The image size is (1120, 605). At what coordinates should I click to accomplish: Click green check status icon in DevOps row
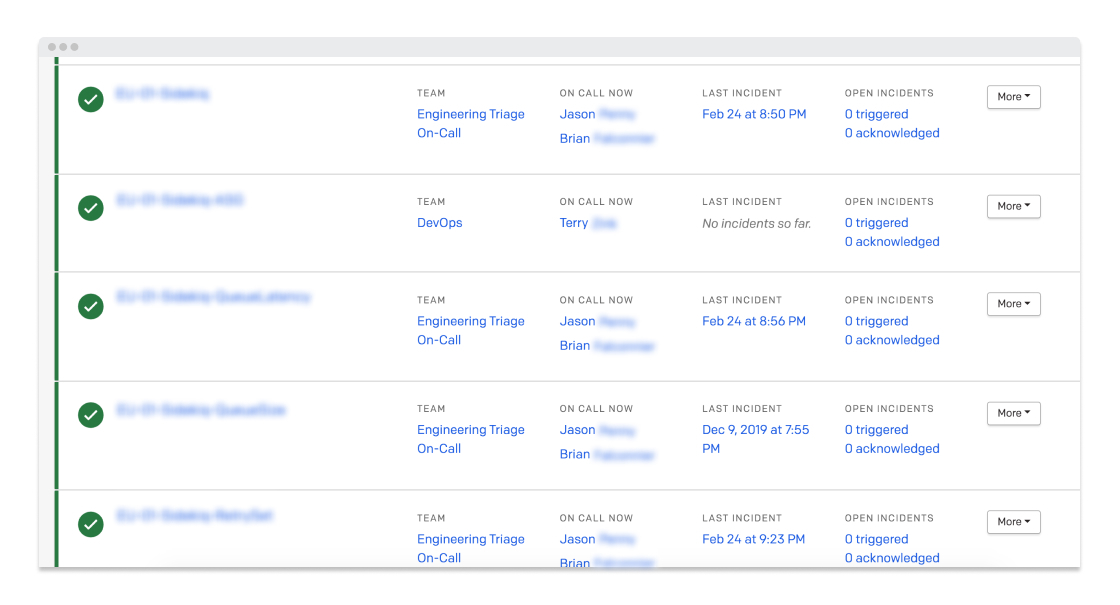91,208
